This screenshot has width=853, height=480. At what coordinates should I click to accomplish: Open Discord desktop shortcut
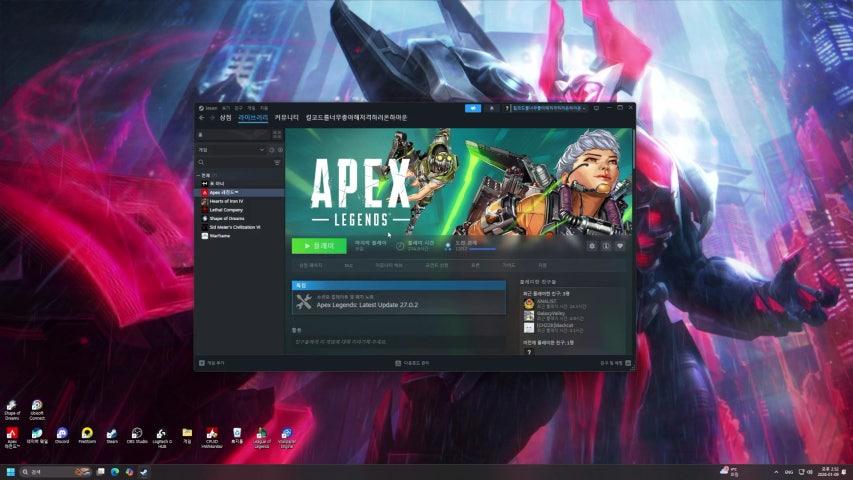tap(62, 436)
